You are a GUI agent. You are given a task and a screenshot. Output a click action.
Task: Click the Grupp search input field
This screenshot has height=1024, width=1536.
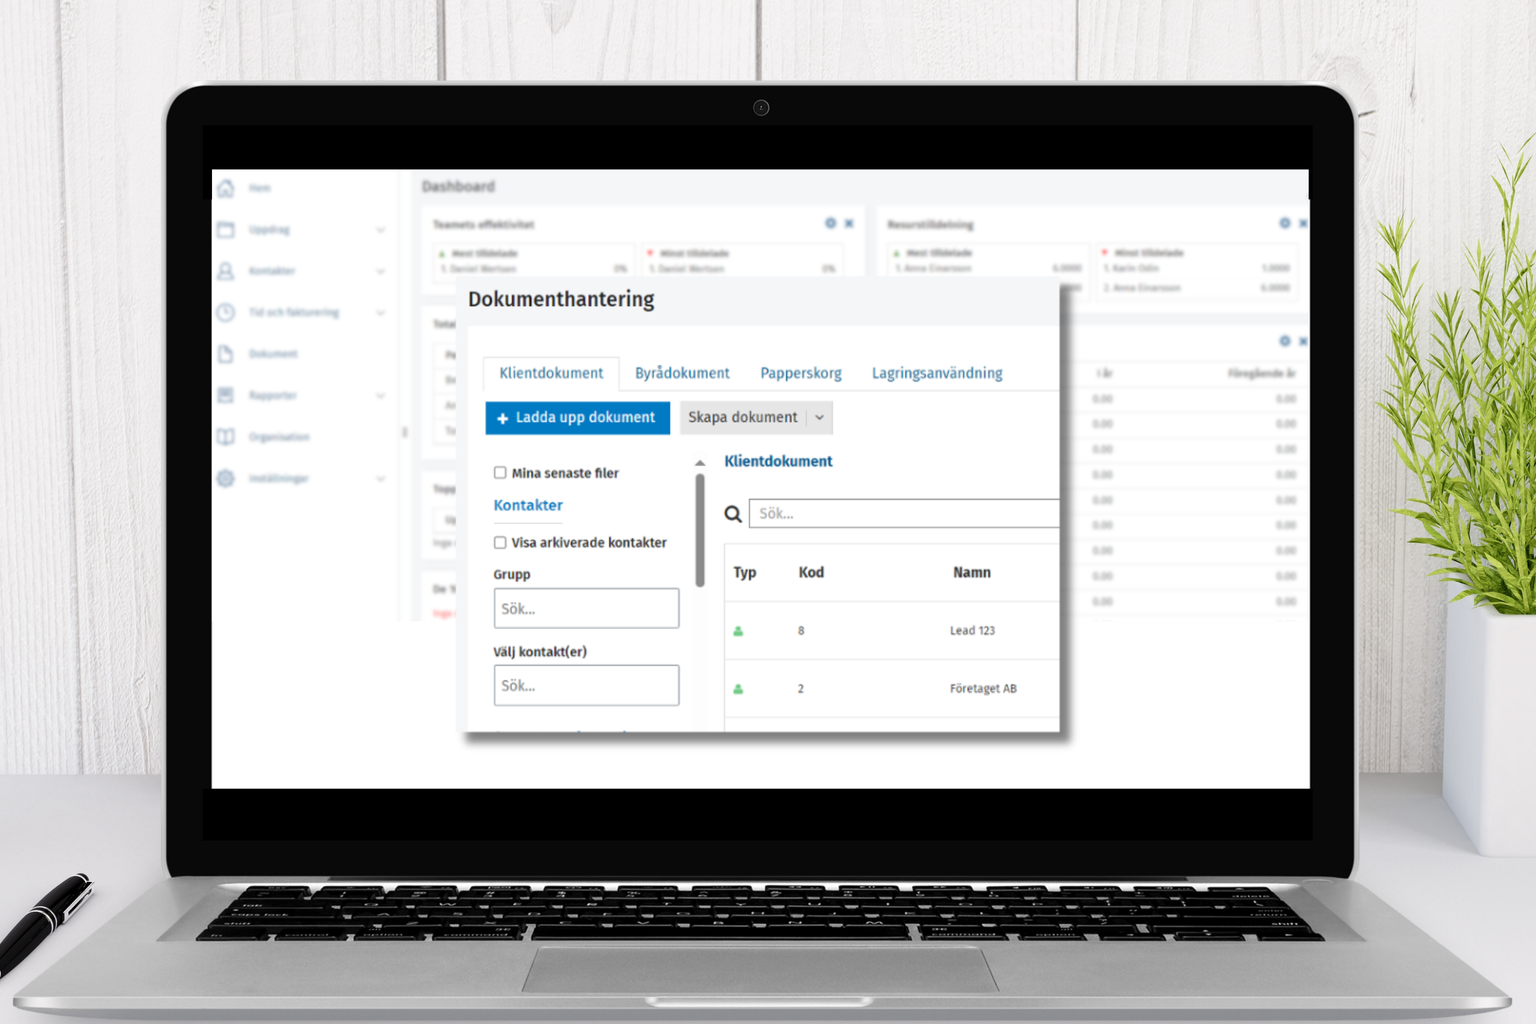[586, 608]
